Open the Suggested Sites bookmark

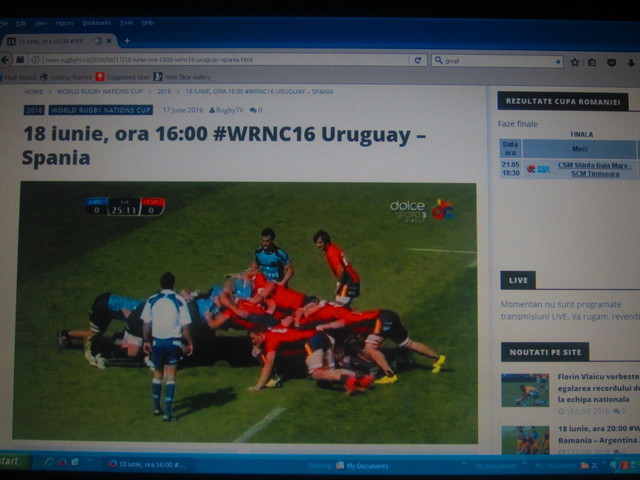click(x=123, y=77)
